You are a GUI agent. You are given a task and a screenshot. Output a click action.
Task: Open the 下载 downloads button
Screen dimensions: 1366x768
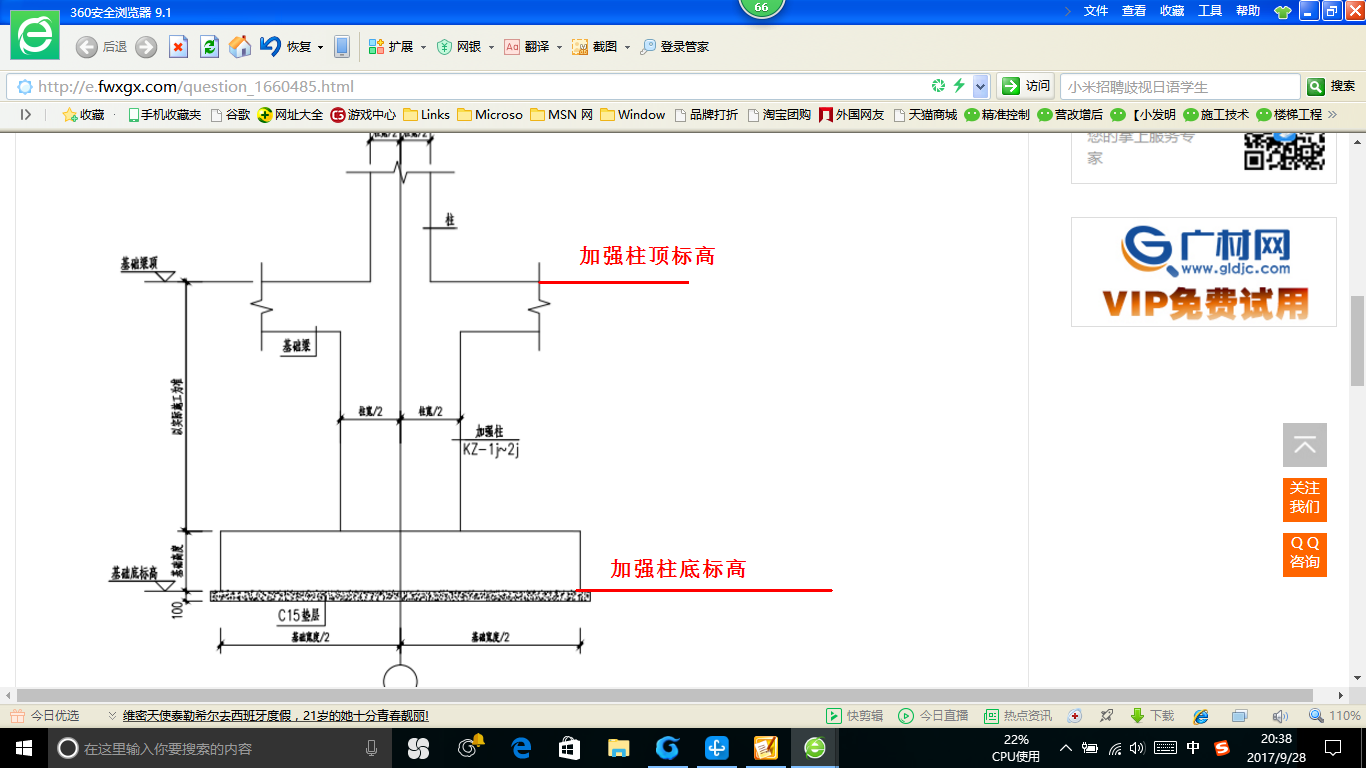point(1152,716)
